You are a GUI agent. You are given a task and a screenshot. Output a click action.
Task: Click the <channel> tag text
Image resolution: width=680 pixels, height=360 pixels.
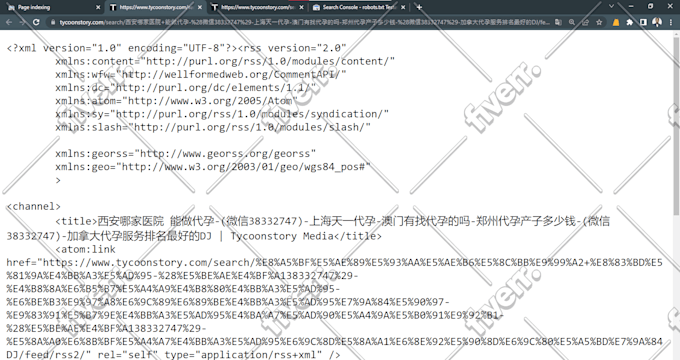coord(33,206)
